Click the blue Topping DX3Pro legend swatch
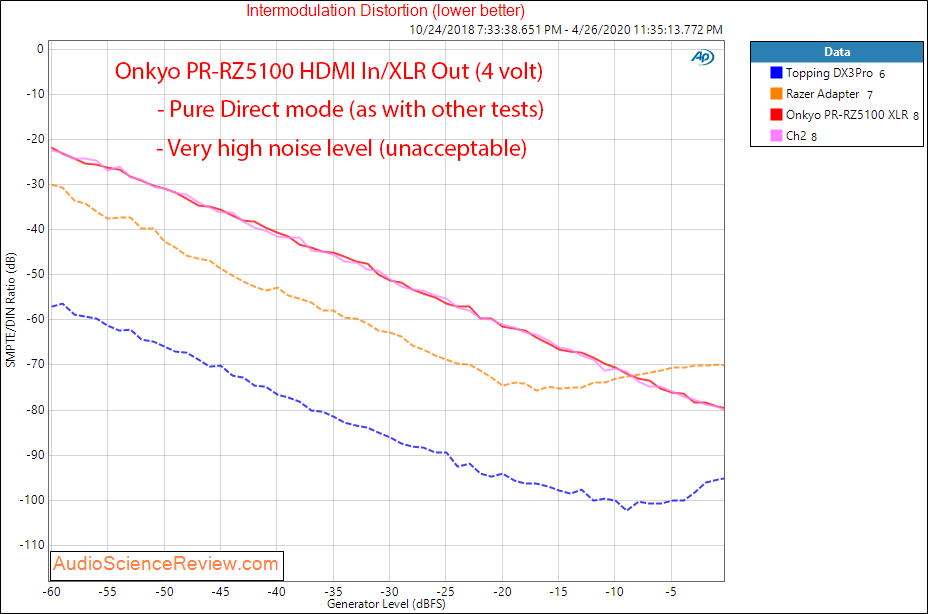This screenshot has height=614, width=928. pyautogui.click(x=776, y=73)
